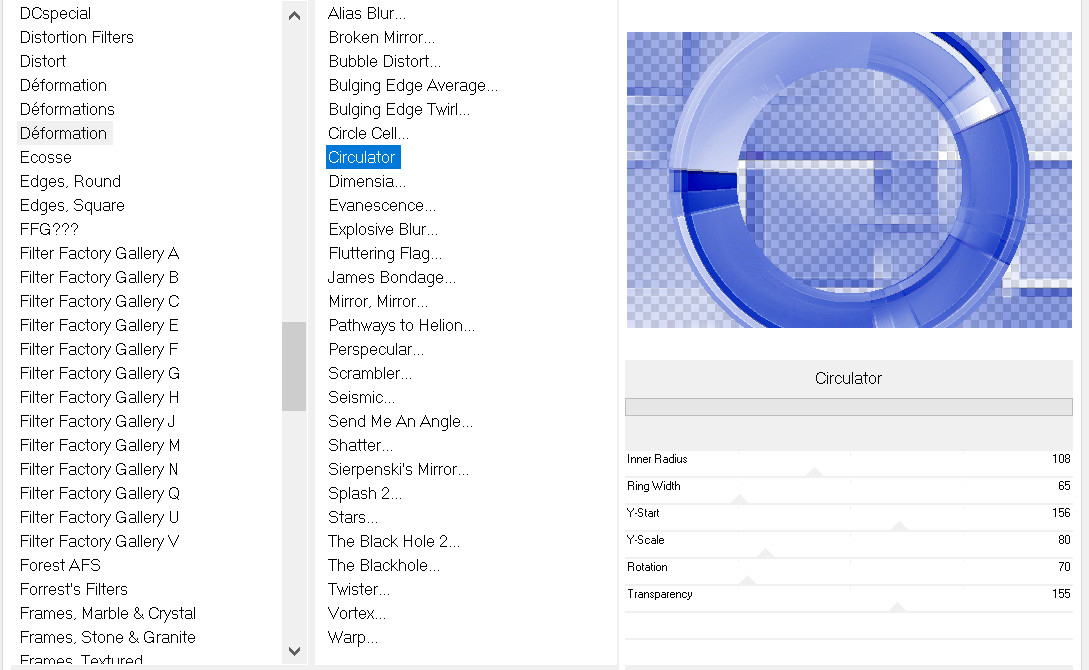Choose the Sierpenski's Mirror filter
The image size is (1089, 670).
[398, 469]
